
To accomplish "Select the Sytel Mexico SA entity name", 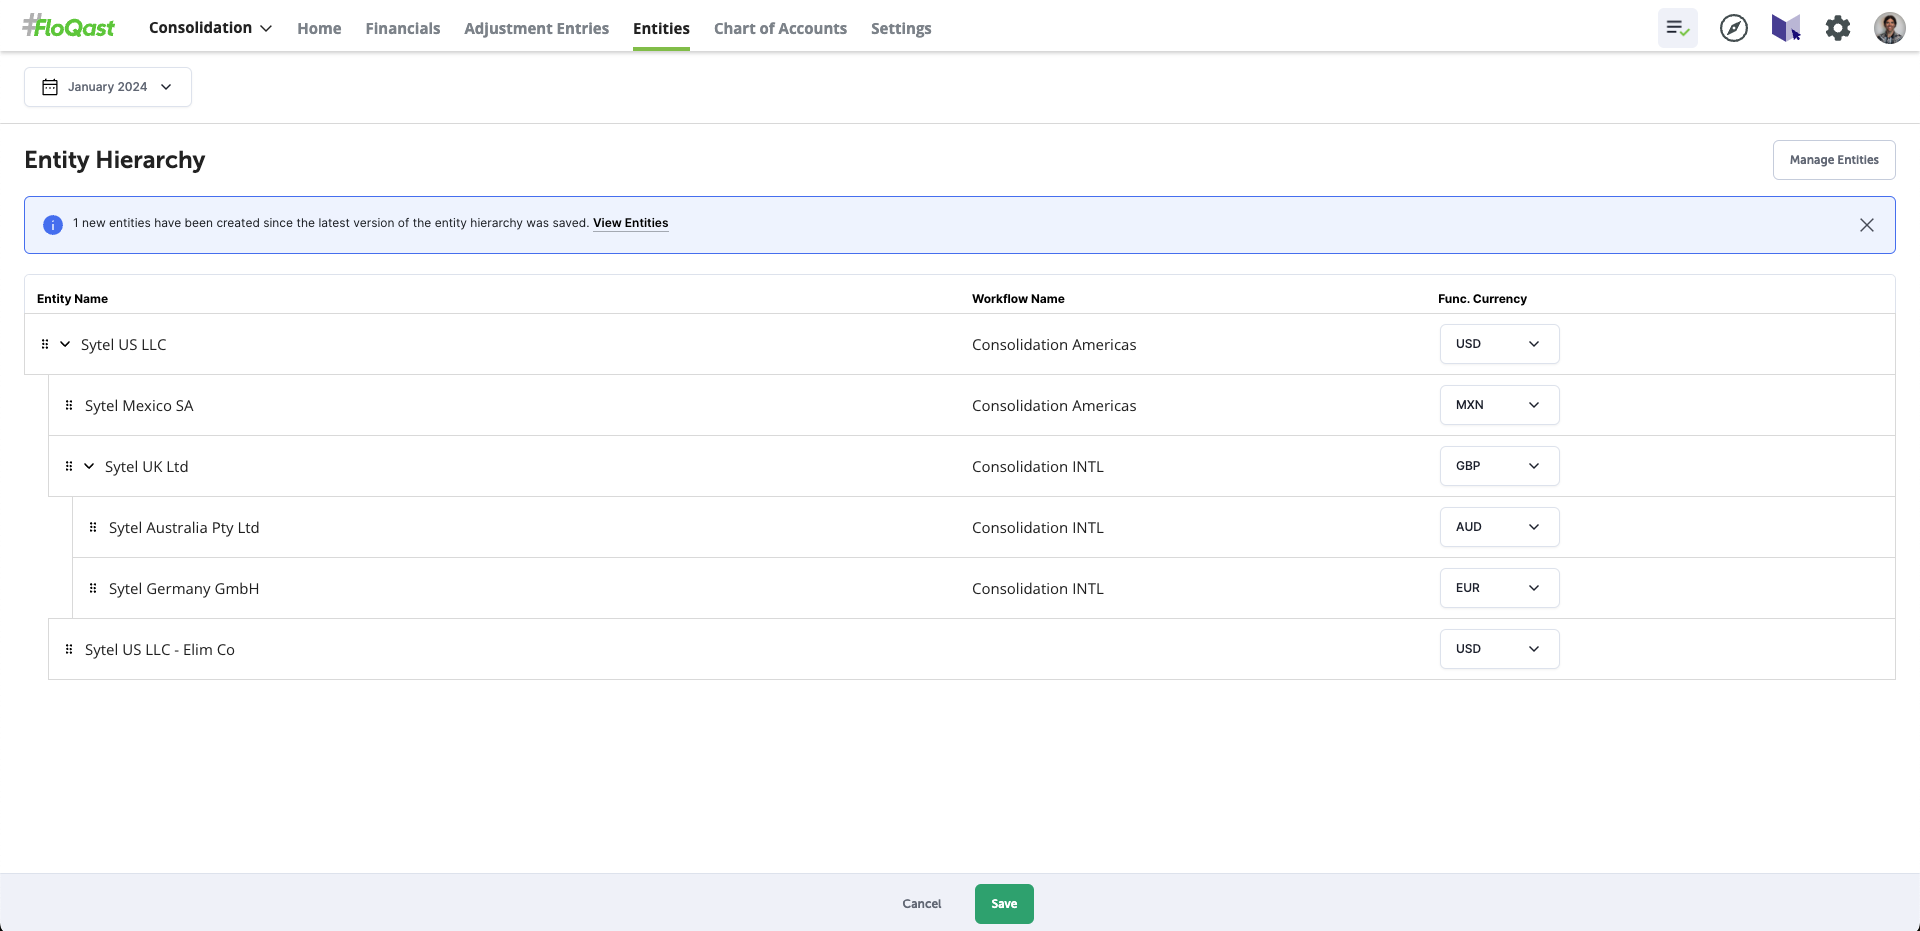I will point(139,406).
